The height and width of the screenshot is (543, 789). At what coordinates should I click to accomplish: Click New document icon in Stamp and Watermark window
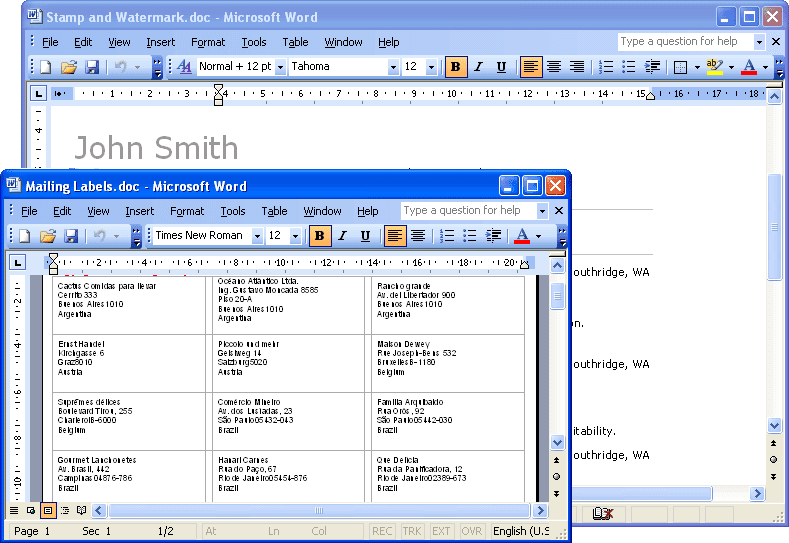[46, 67]
